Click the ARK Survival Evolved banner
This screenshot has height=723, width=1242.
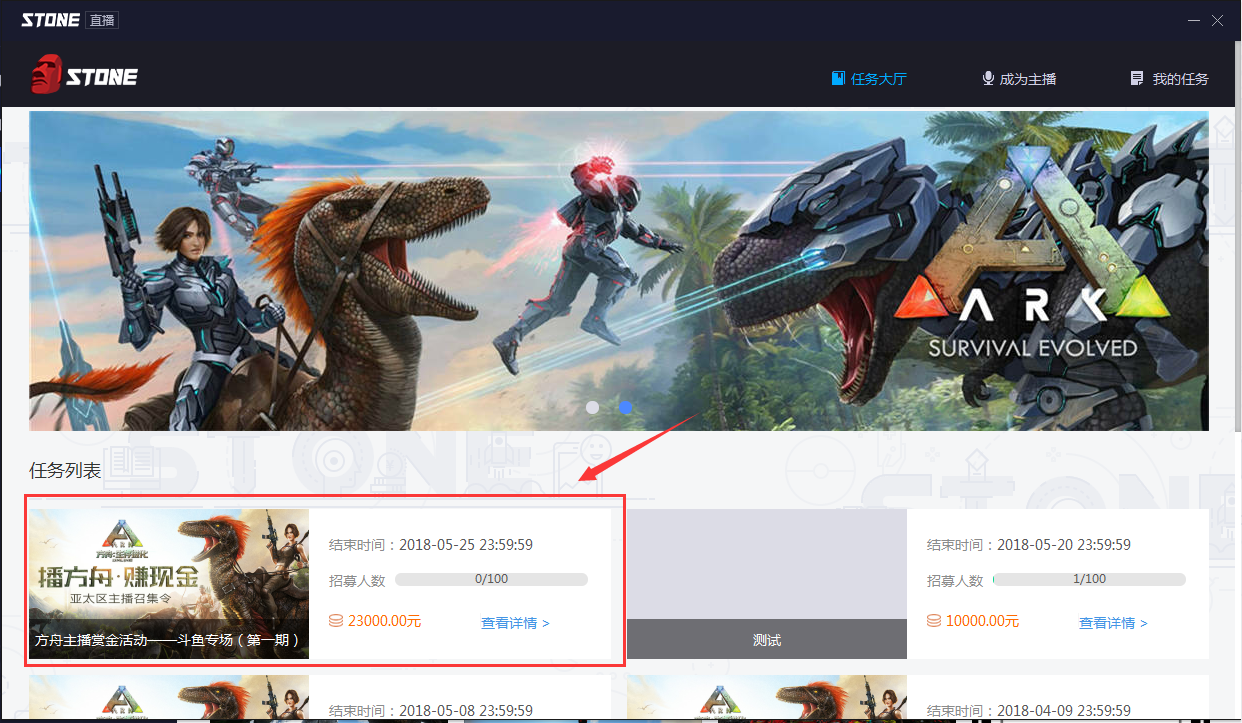click(x=618, y=270)
